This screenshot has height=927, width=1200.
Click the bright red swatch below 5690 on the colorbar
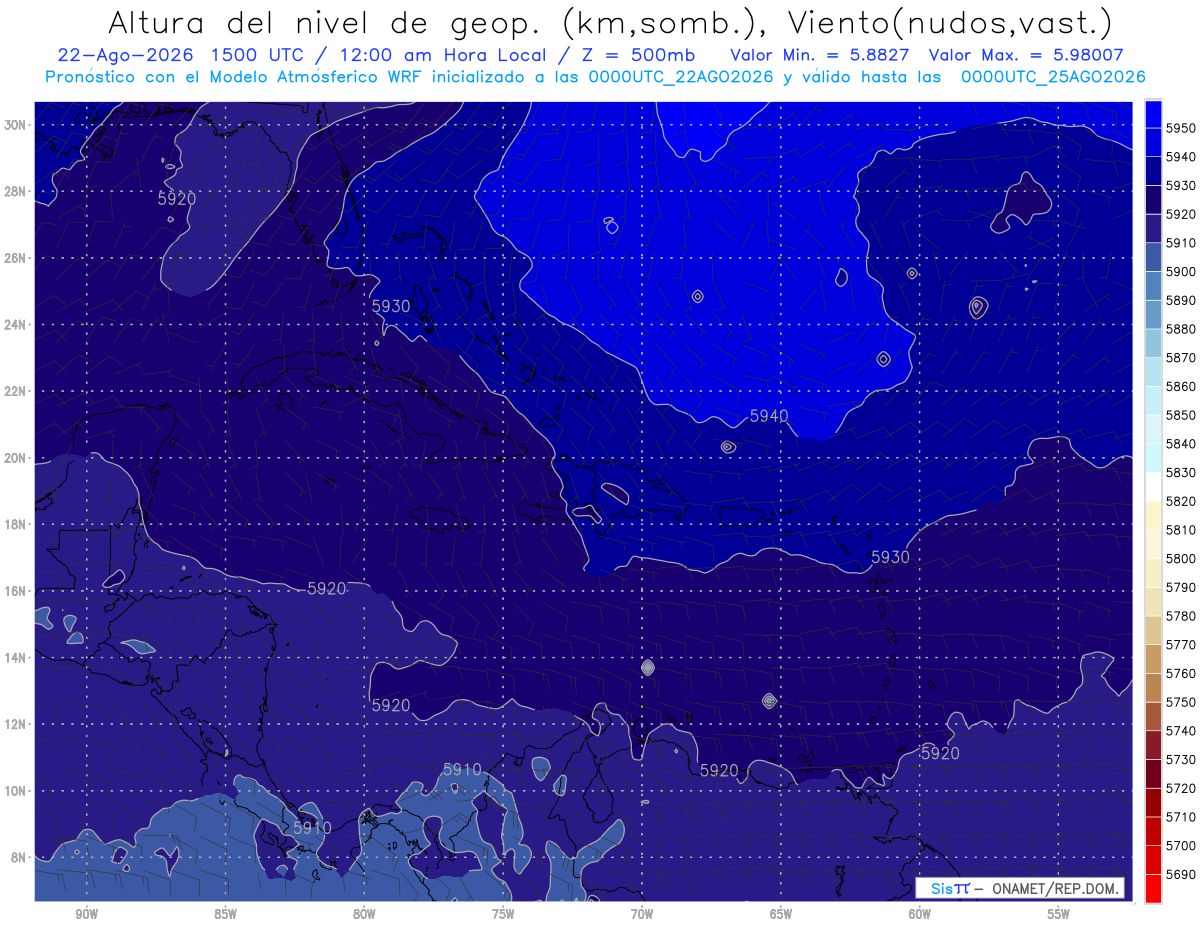point(1153,888)
